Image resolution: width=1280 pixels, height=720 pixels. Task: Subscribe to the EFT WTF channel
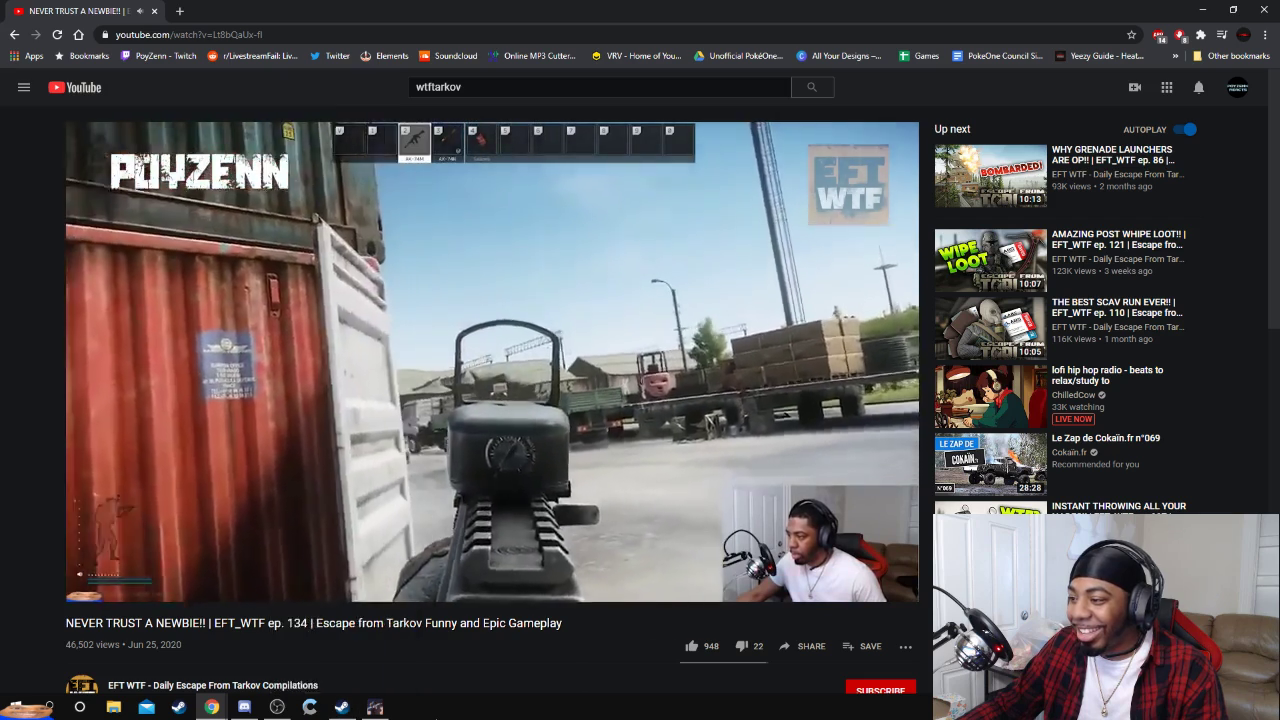(880, 688)
